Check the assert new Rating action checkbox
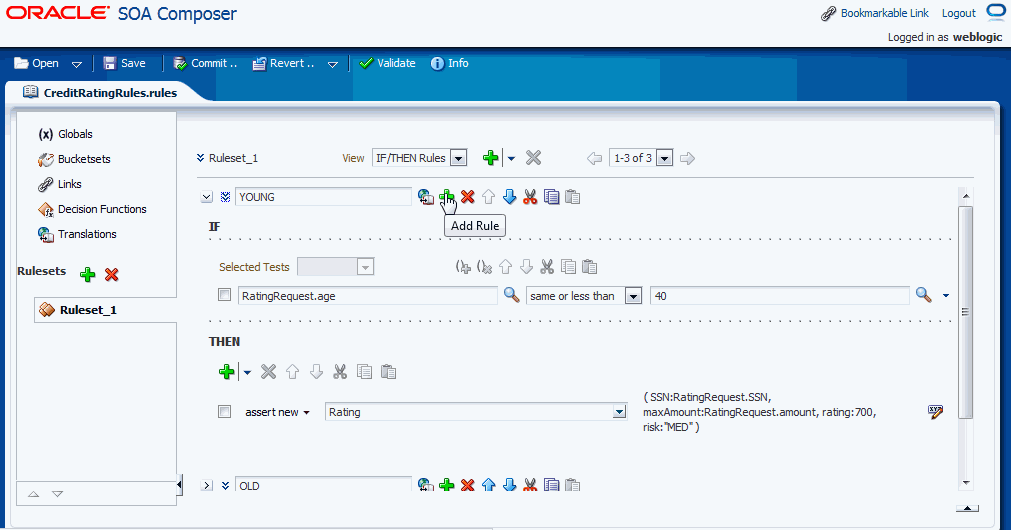1011x530 pixels. coord(225,411)
